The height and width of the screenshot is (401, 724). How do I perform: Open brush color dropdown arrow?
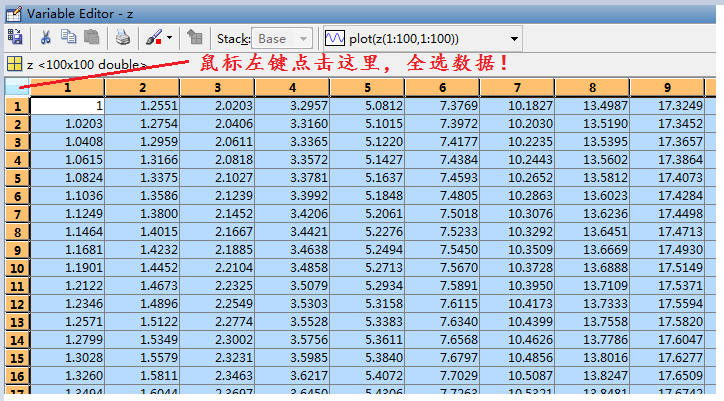[x=169, y=38]
